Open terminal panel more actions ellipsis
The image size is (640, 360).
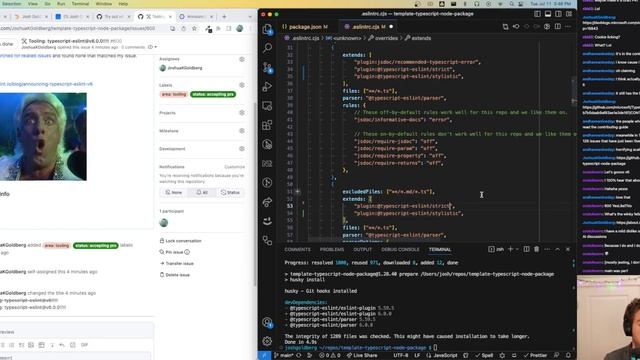(547, 249)
